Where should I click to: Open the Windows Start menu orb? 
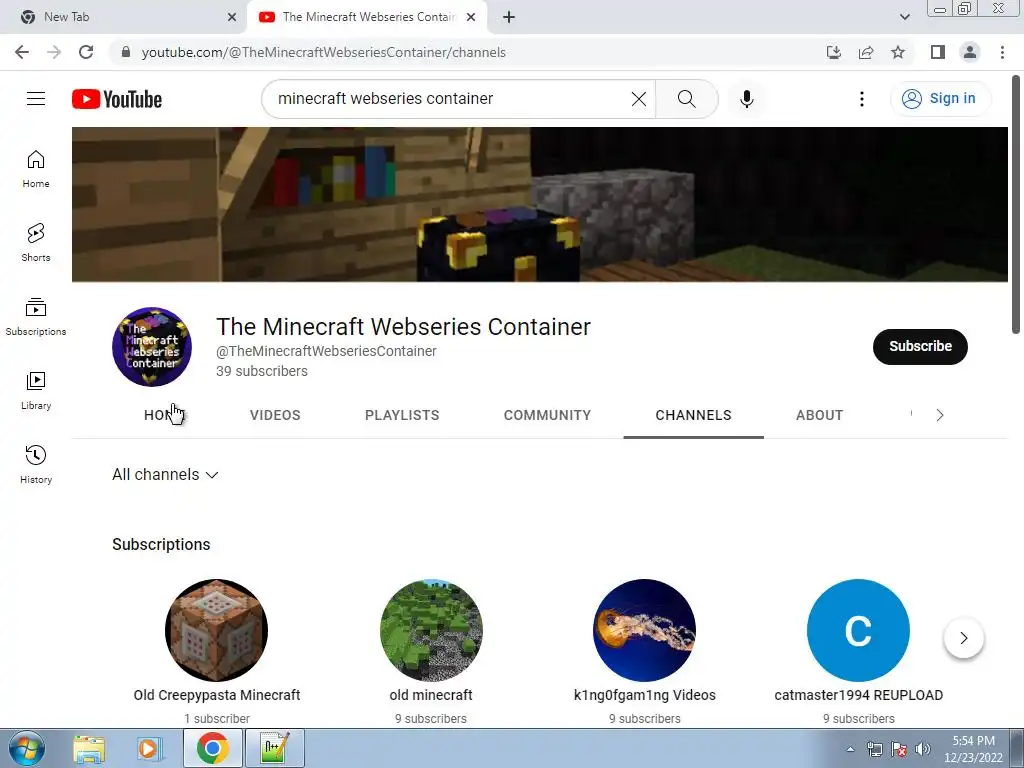(27, 748)
